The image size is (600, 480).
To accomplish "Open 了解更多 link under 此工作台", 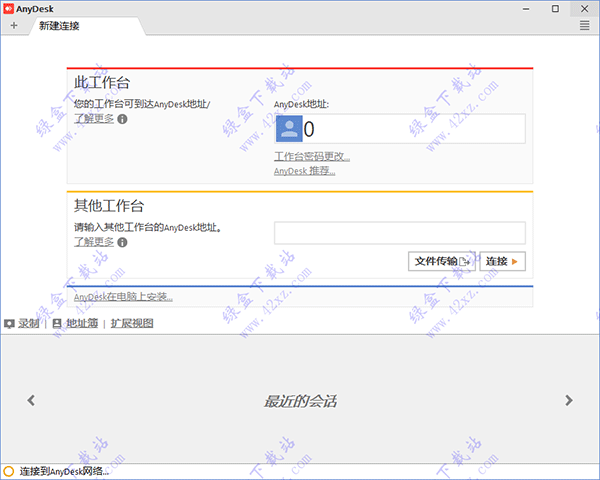I will pos(94,119).
